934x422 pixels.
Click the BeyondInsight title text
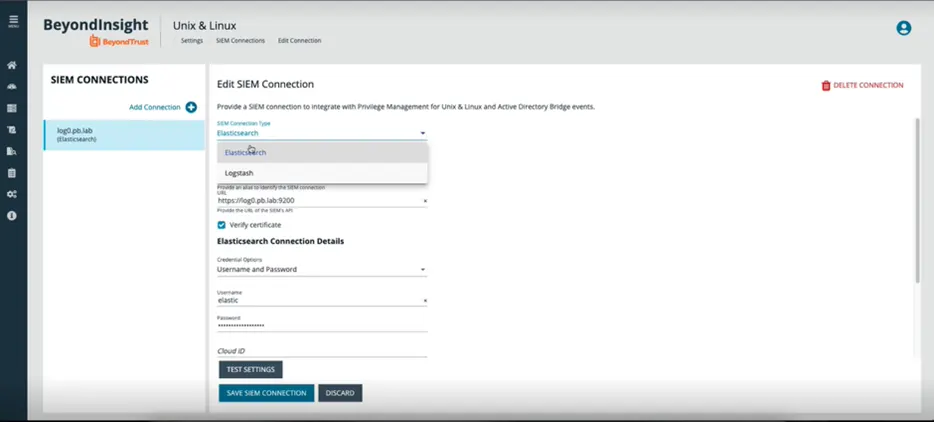point(95,25)
